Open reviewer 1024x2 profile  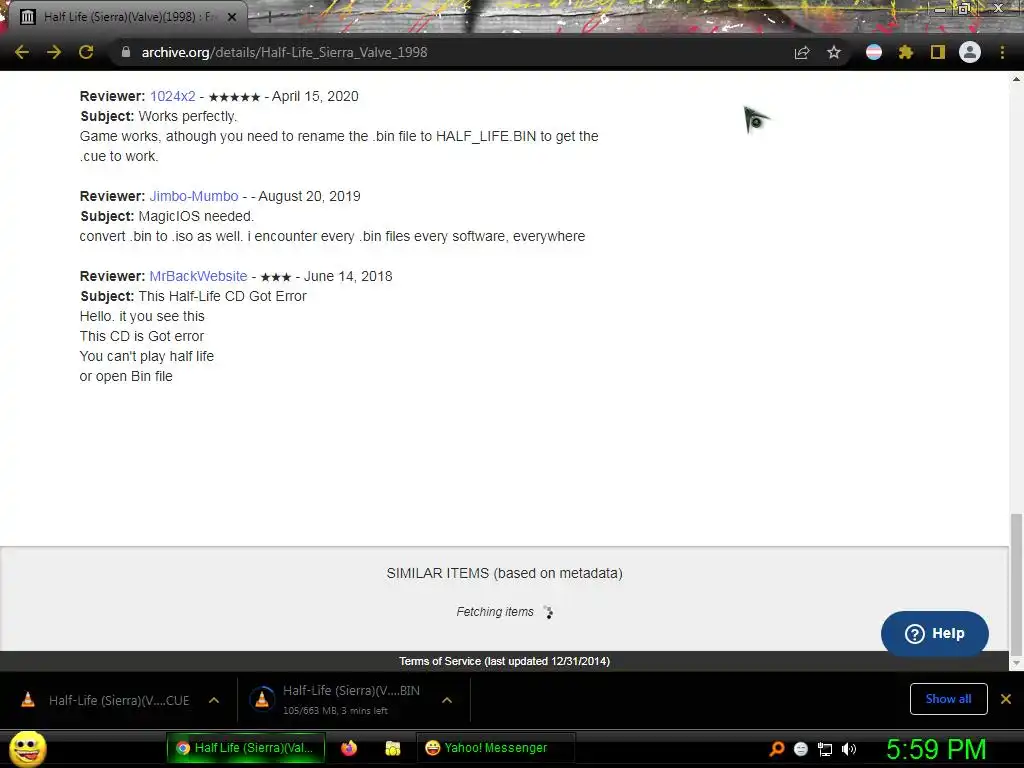(x=172, y=96)
